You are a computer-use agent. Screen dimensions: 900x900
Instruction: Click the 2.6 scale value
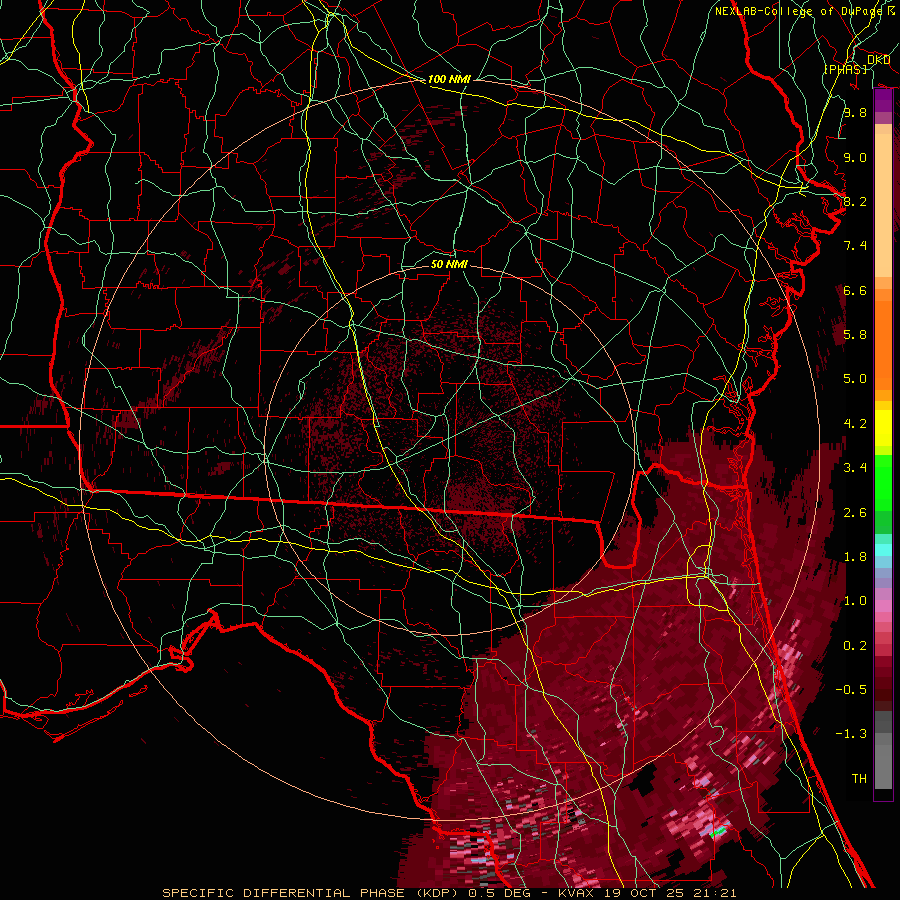pyautogui.click(x=855, y=513)
